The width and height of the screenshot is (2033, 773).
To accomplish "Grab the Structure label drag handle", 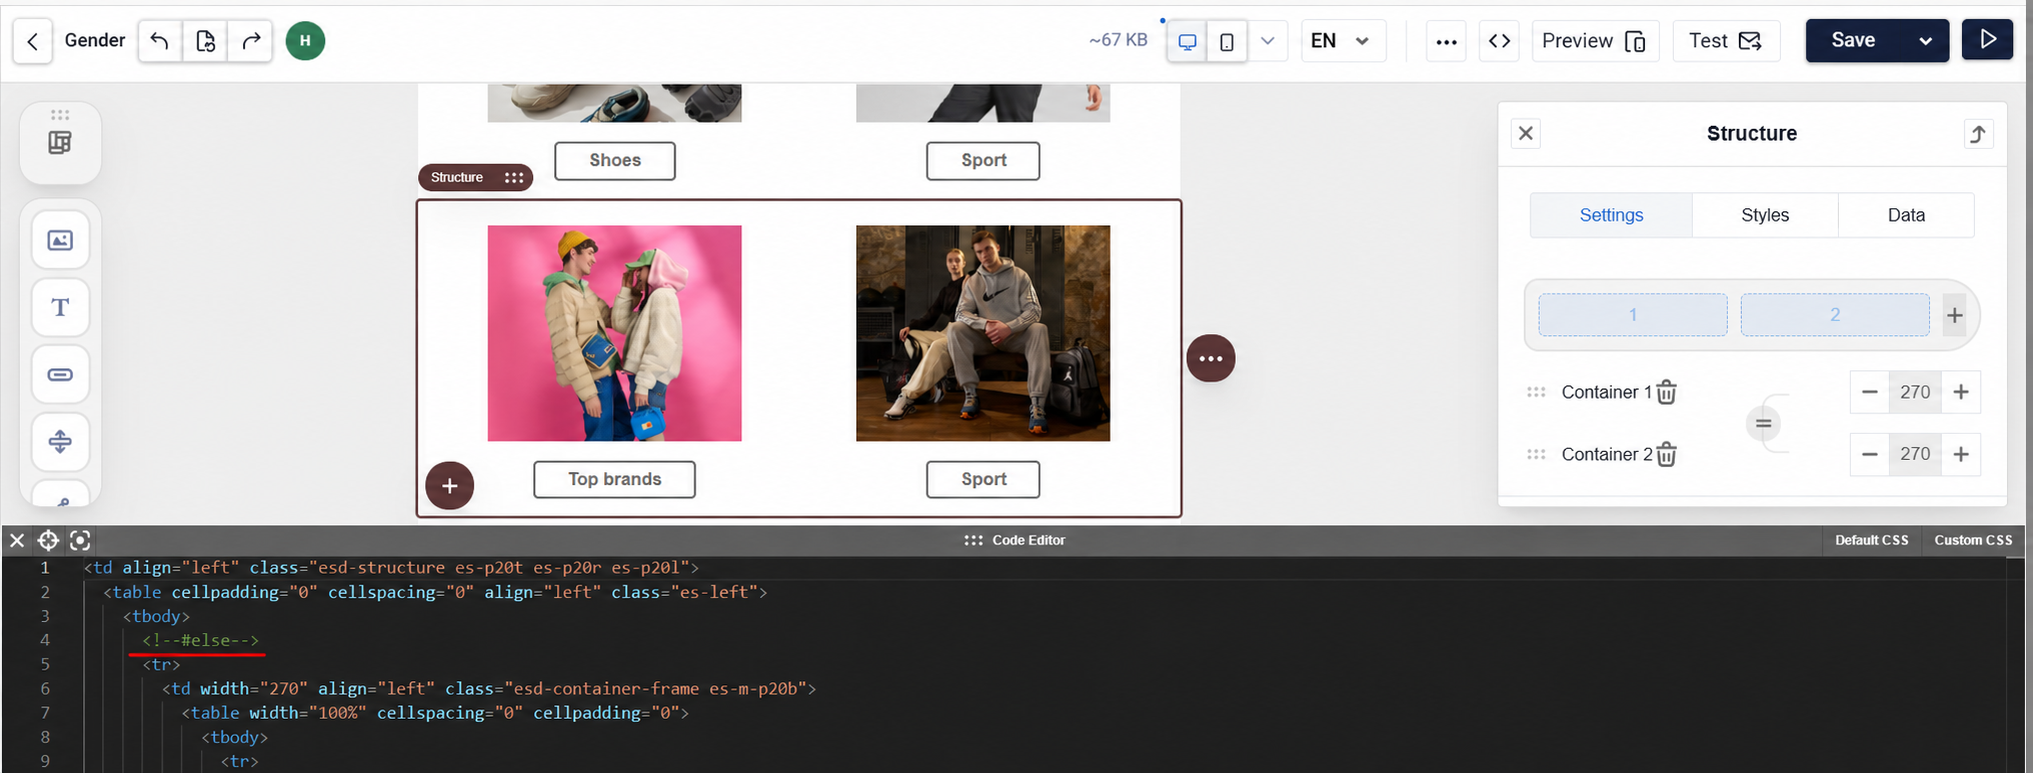I will [x=514, y=177].
